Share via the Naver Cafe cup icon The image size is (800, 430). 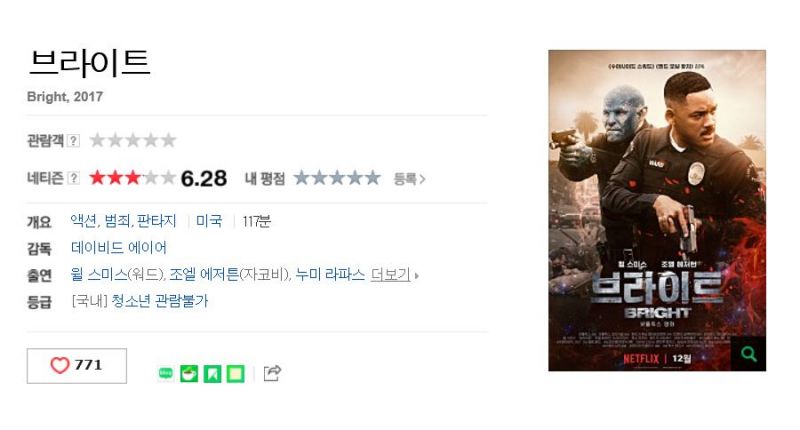pos(189,373)
